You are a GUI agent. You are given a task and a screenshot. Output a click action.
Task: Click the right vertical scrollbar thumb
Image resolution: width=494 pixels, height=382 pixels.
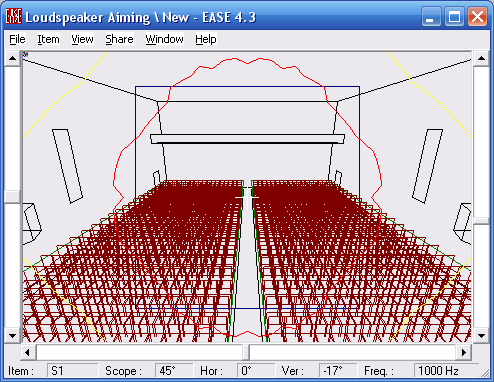[x=481, y=221]
